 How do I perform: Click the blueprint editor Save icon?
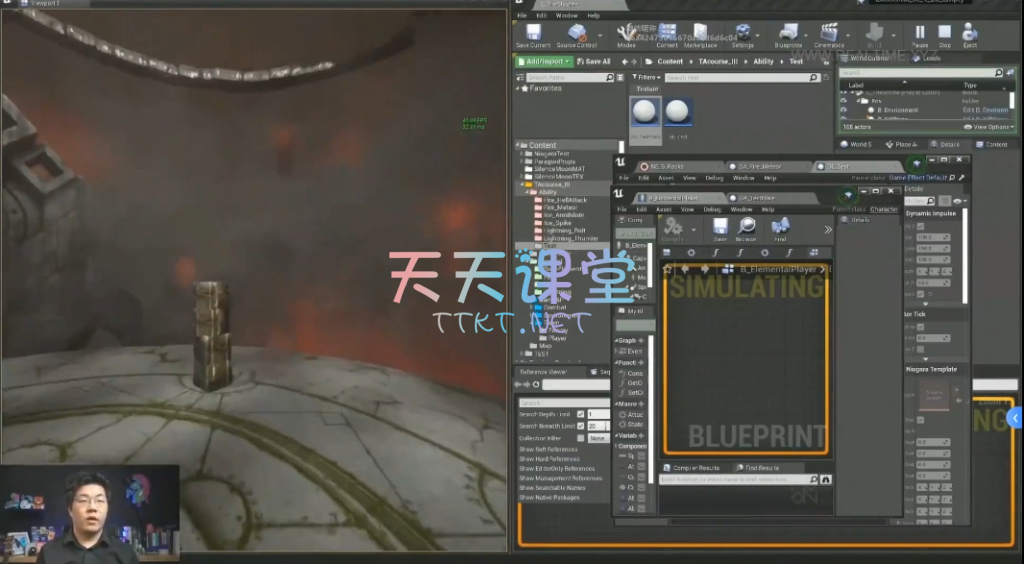720,229
